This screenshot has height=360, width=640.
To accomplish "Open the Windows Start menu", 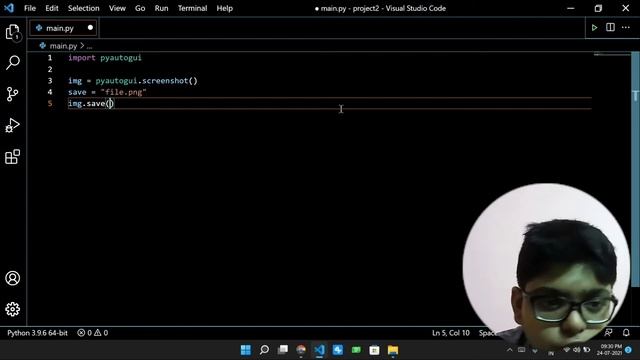I will pos(246,350).
